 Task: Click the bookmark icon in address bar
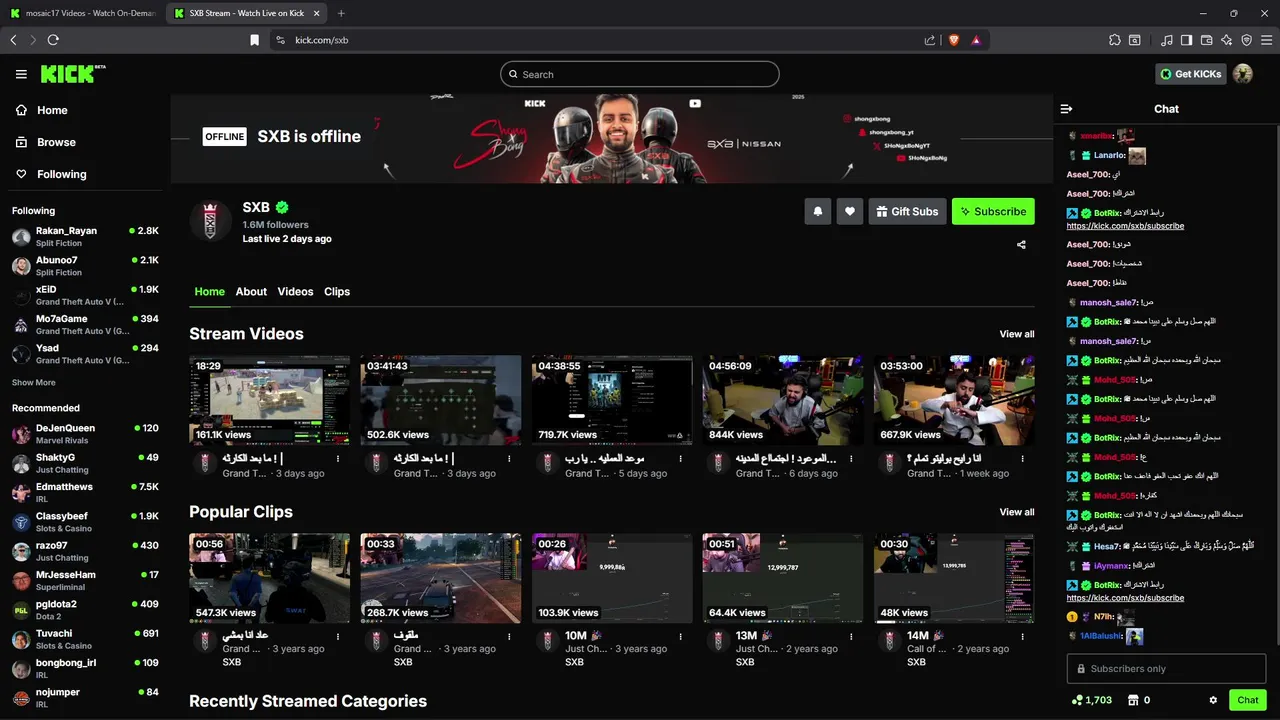point(254,40)
